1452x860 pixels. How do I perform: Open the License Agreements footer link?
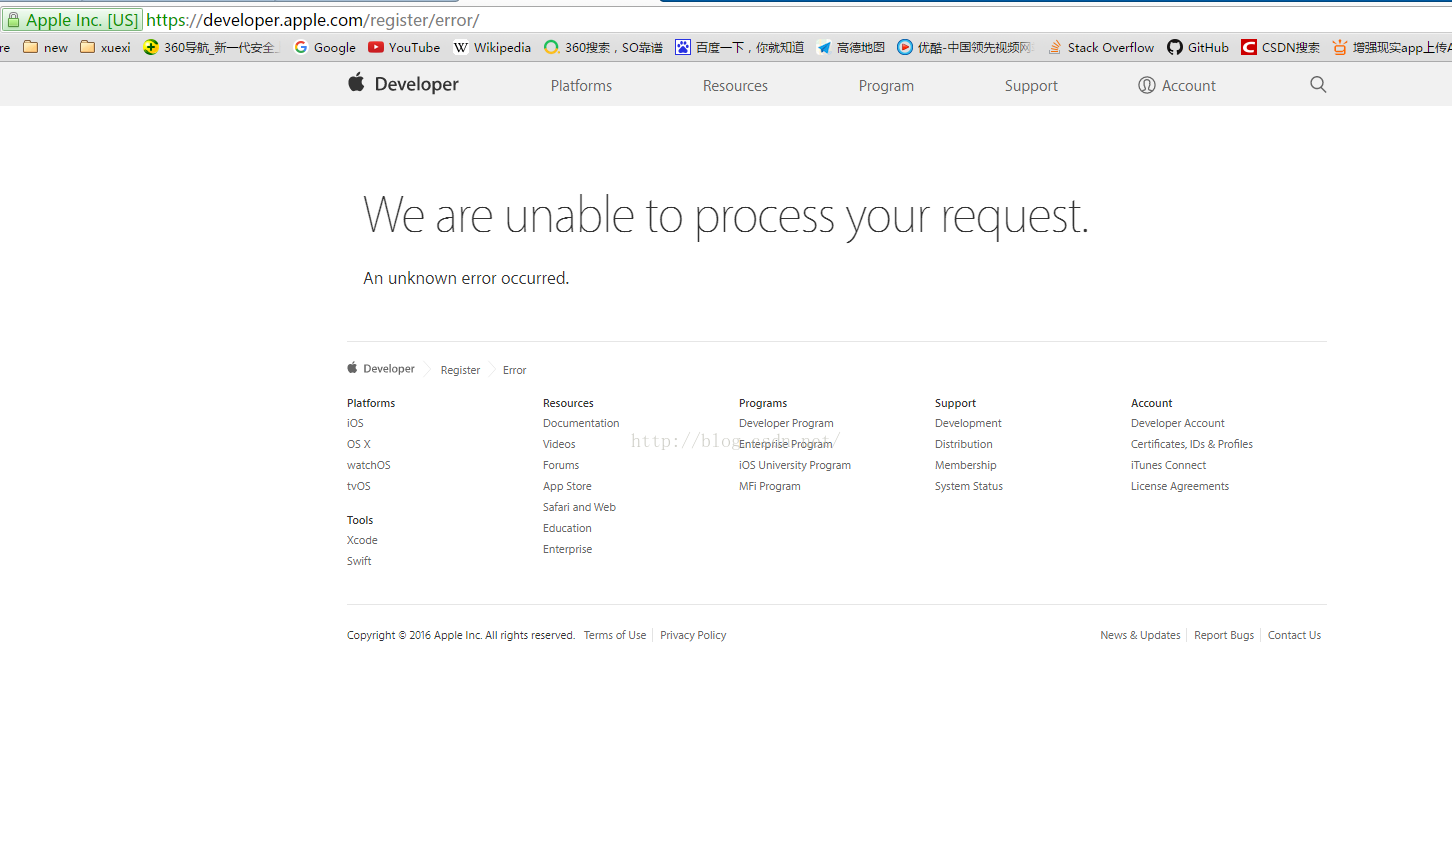tap(1180, 486)
